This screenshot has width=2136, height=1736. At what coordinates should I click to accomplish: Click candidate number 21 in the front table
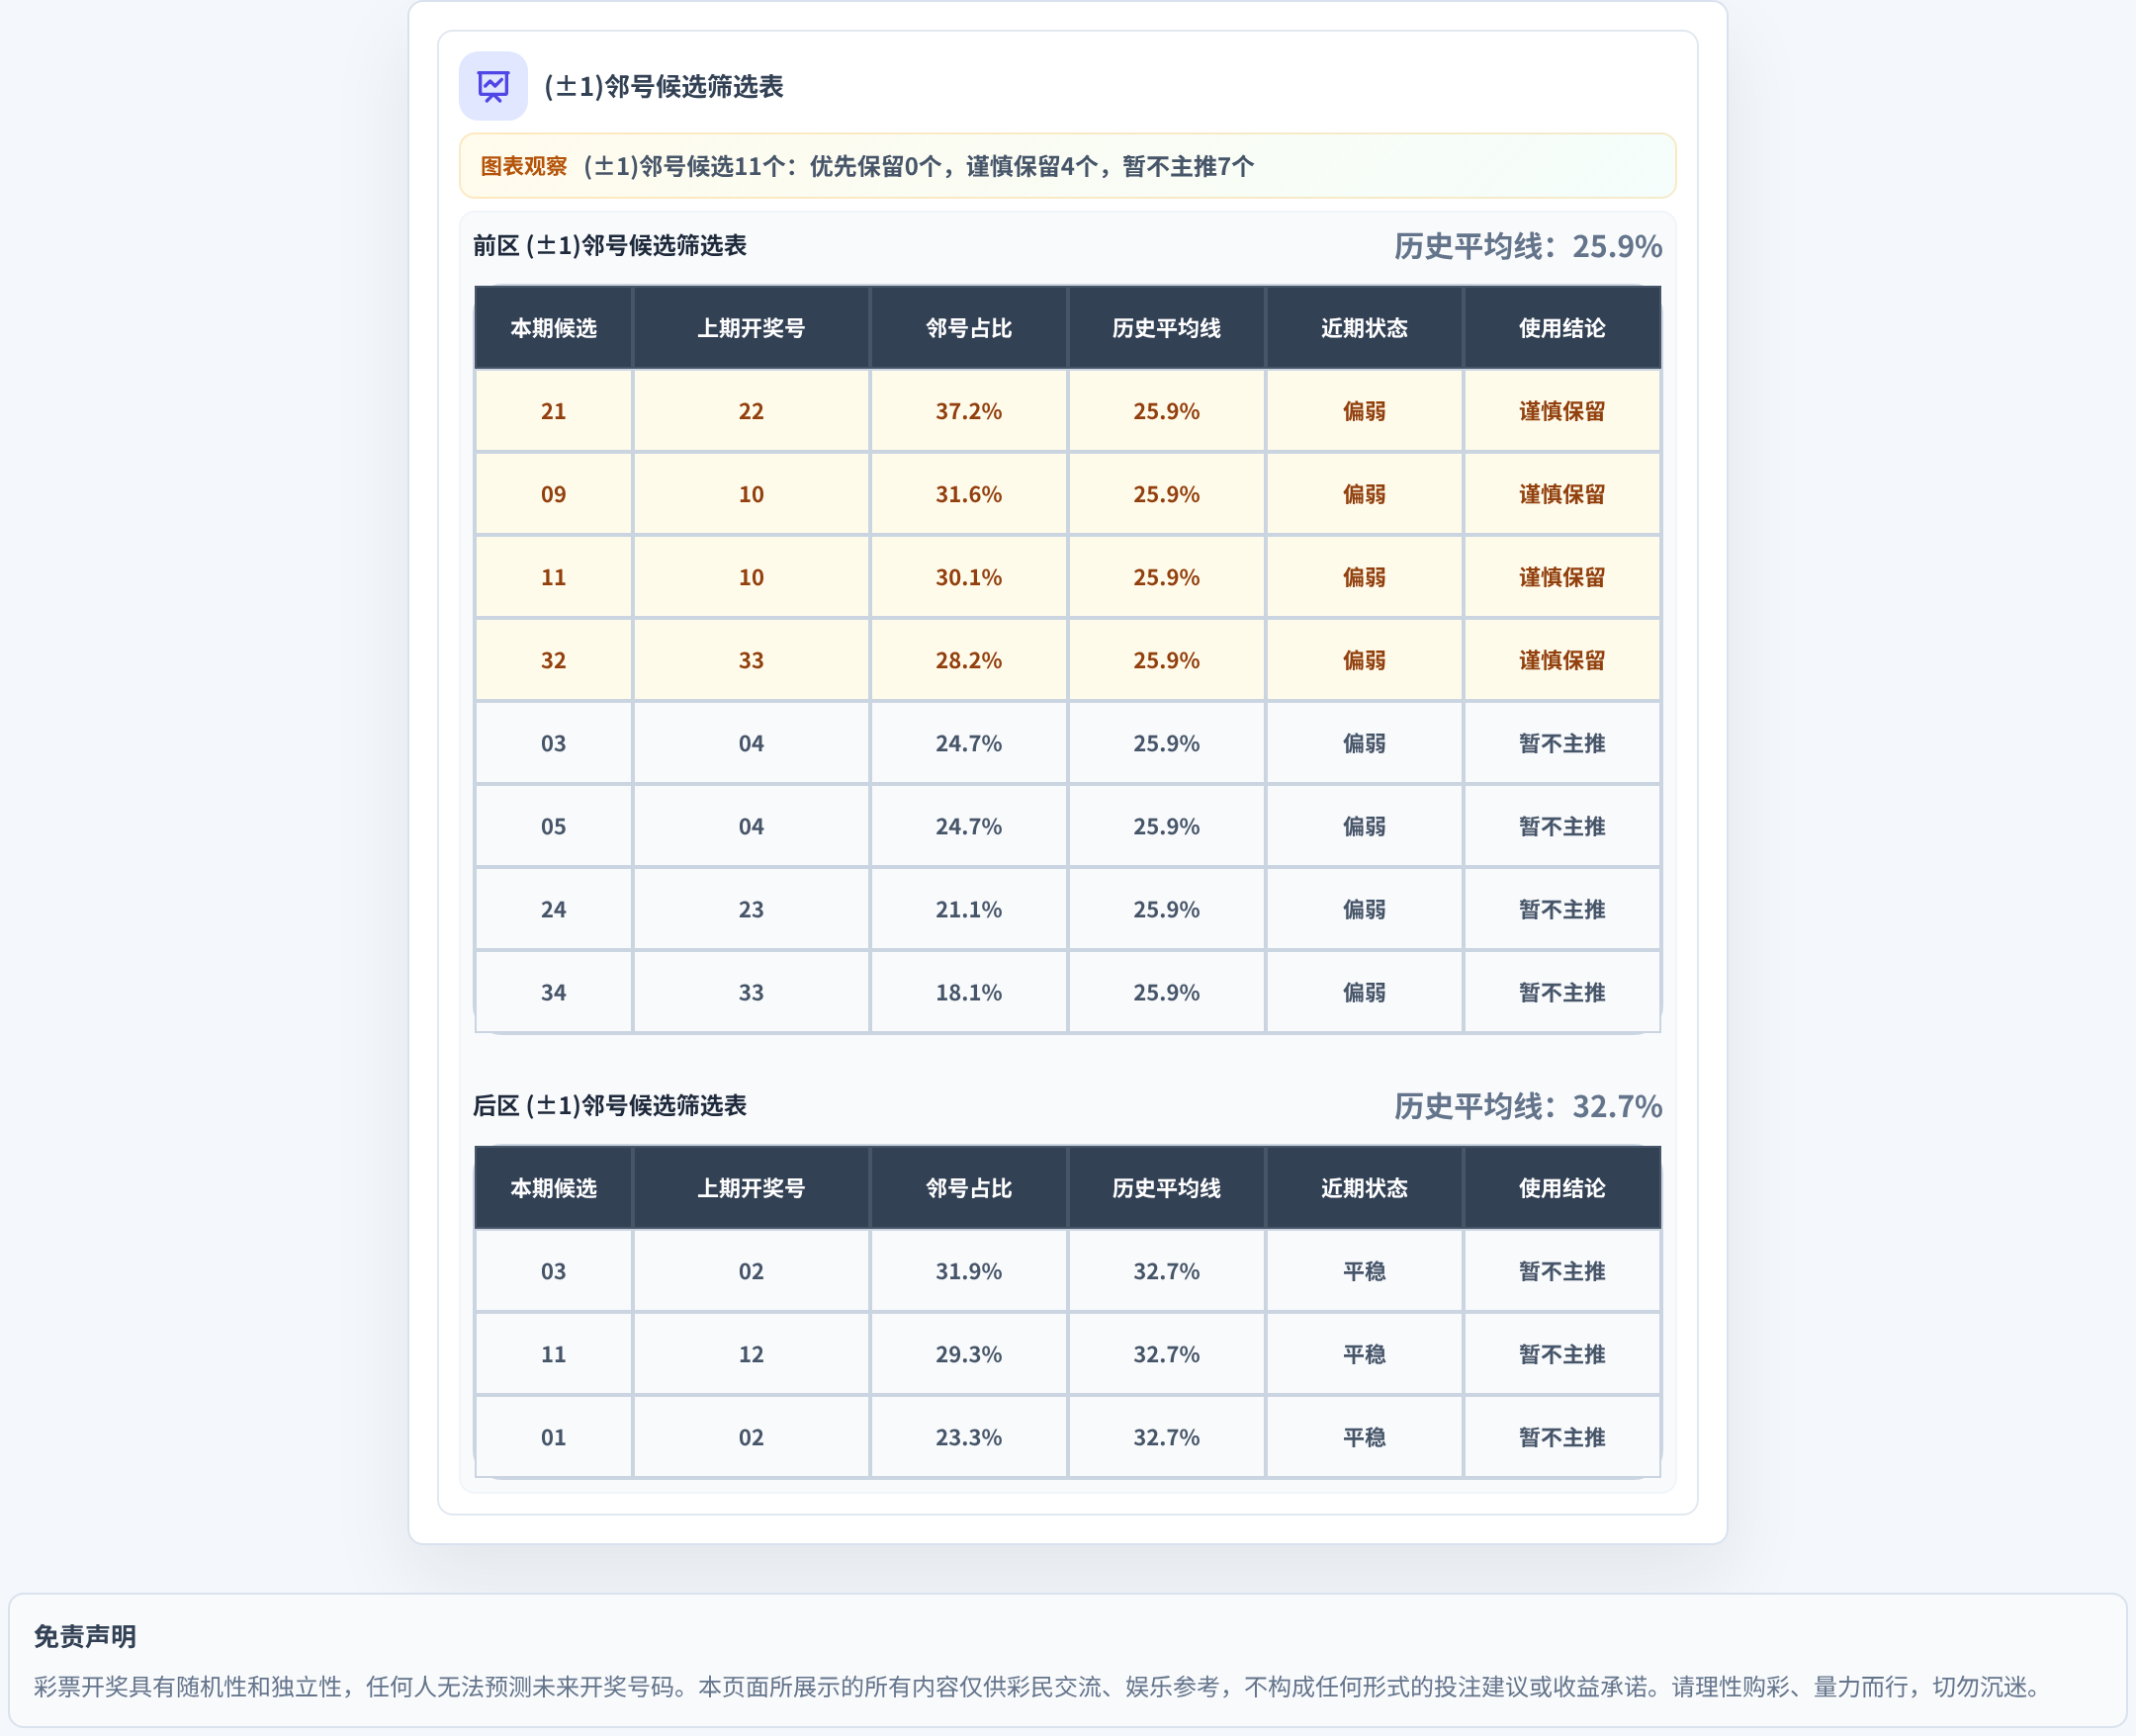553,411
